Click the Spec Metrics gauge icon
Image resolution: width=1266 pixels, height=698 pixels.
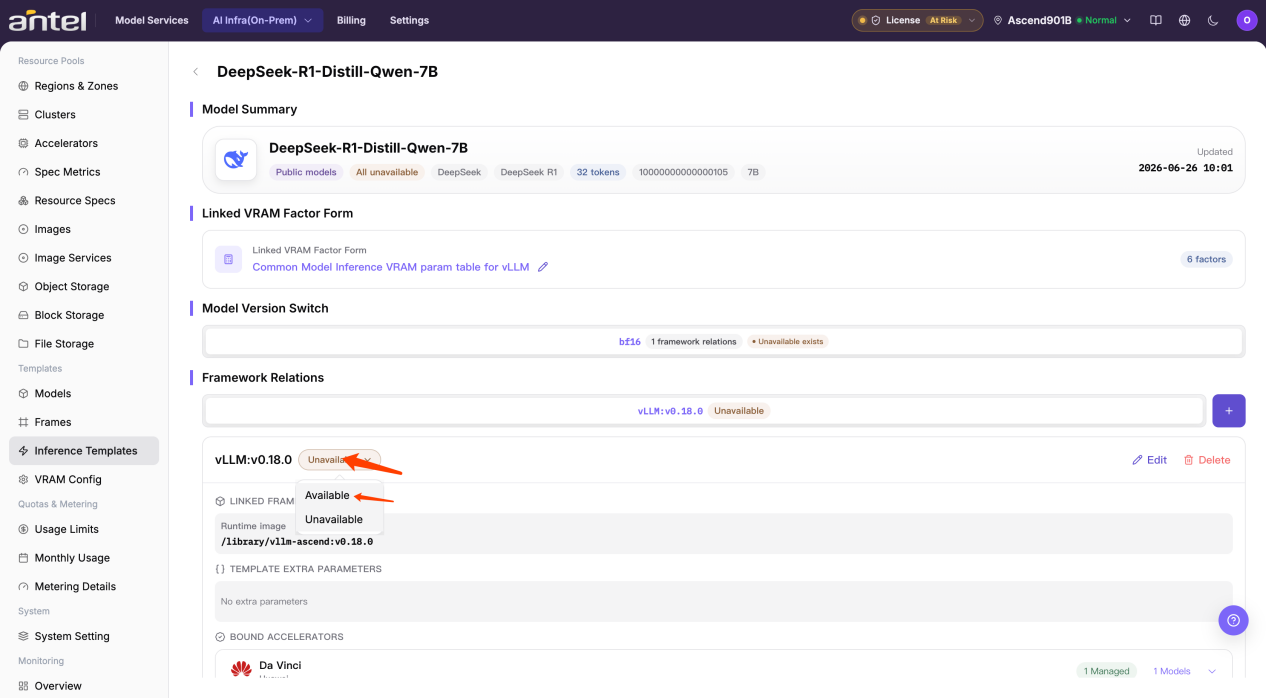pyautogui.click(x=24, y=172)
